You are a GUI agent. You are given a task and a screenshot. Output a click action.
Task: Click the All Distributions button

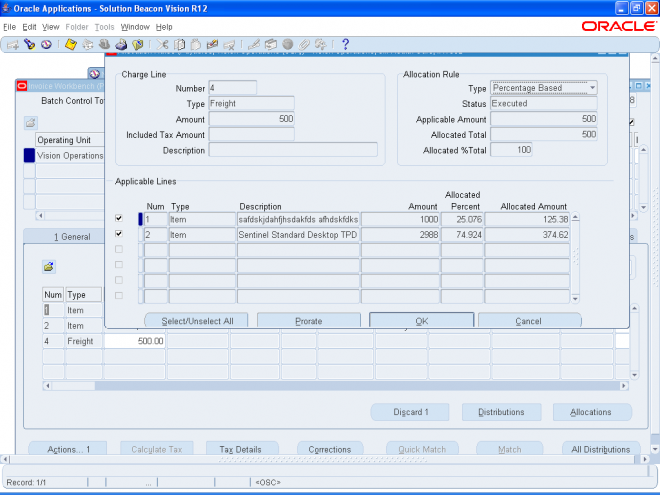[601, 449]
